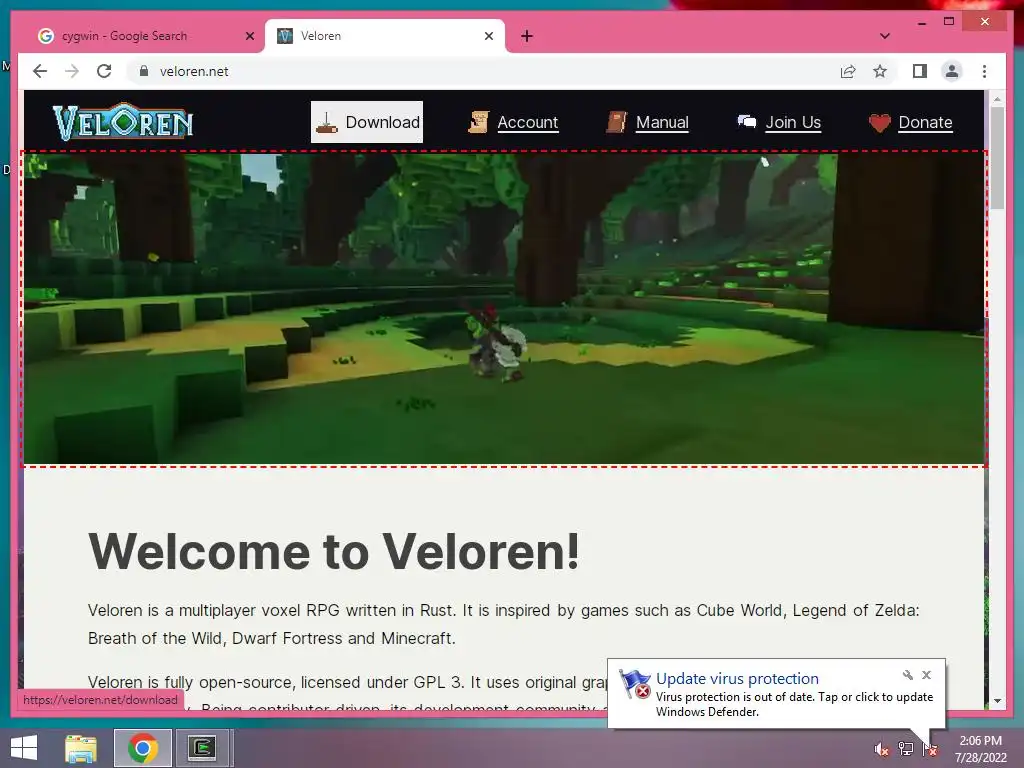Open the Donate link
1024x768 pixels.
coord(925,122)
